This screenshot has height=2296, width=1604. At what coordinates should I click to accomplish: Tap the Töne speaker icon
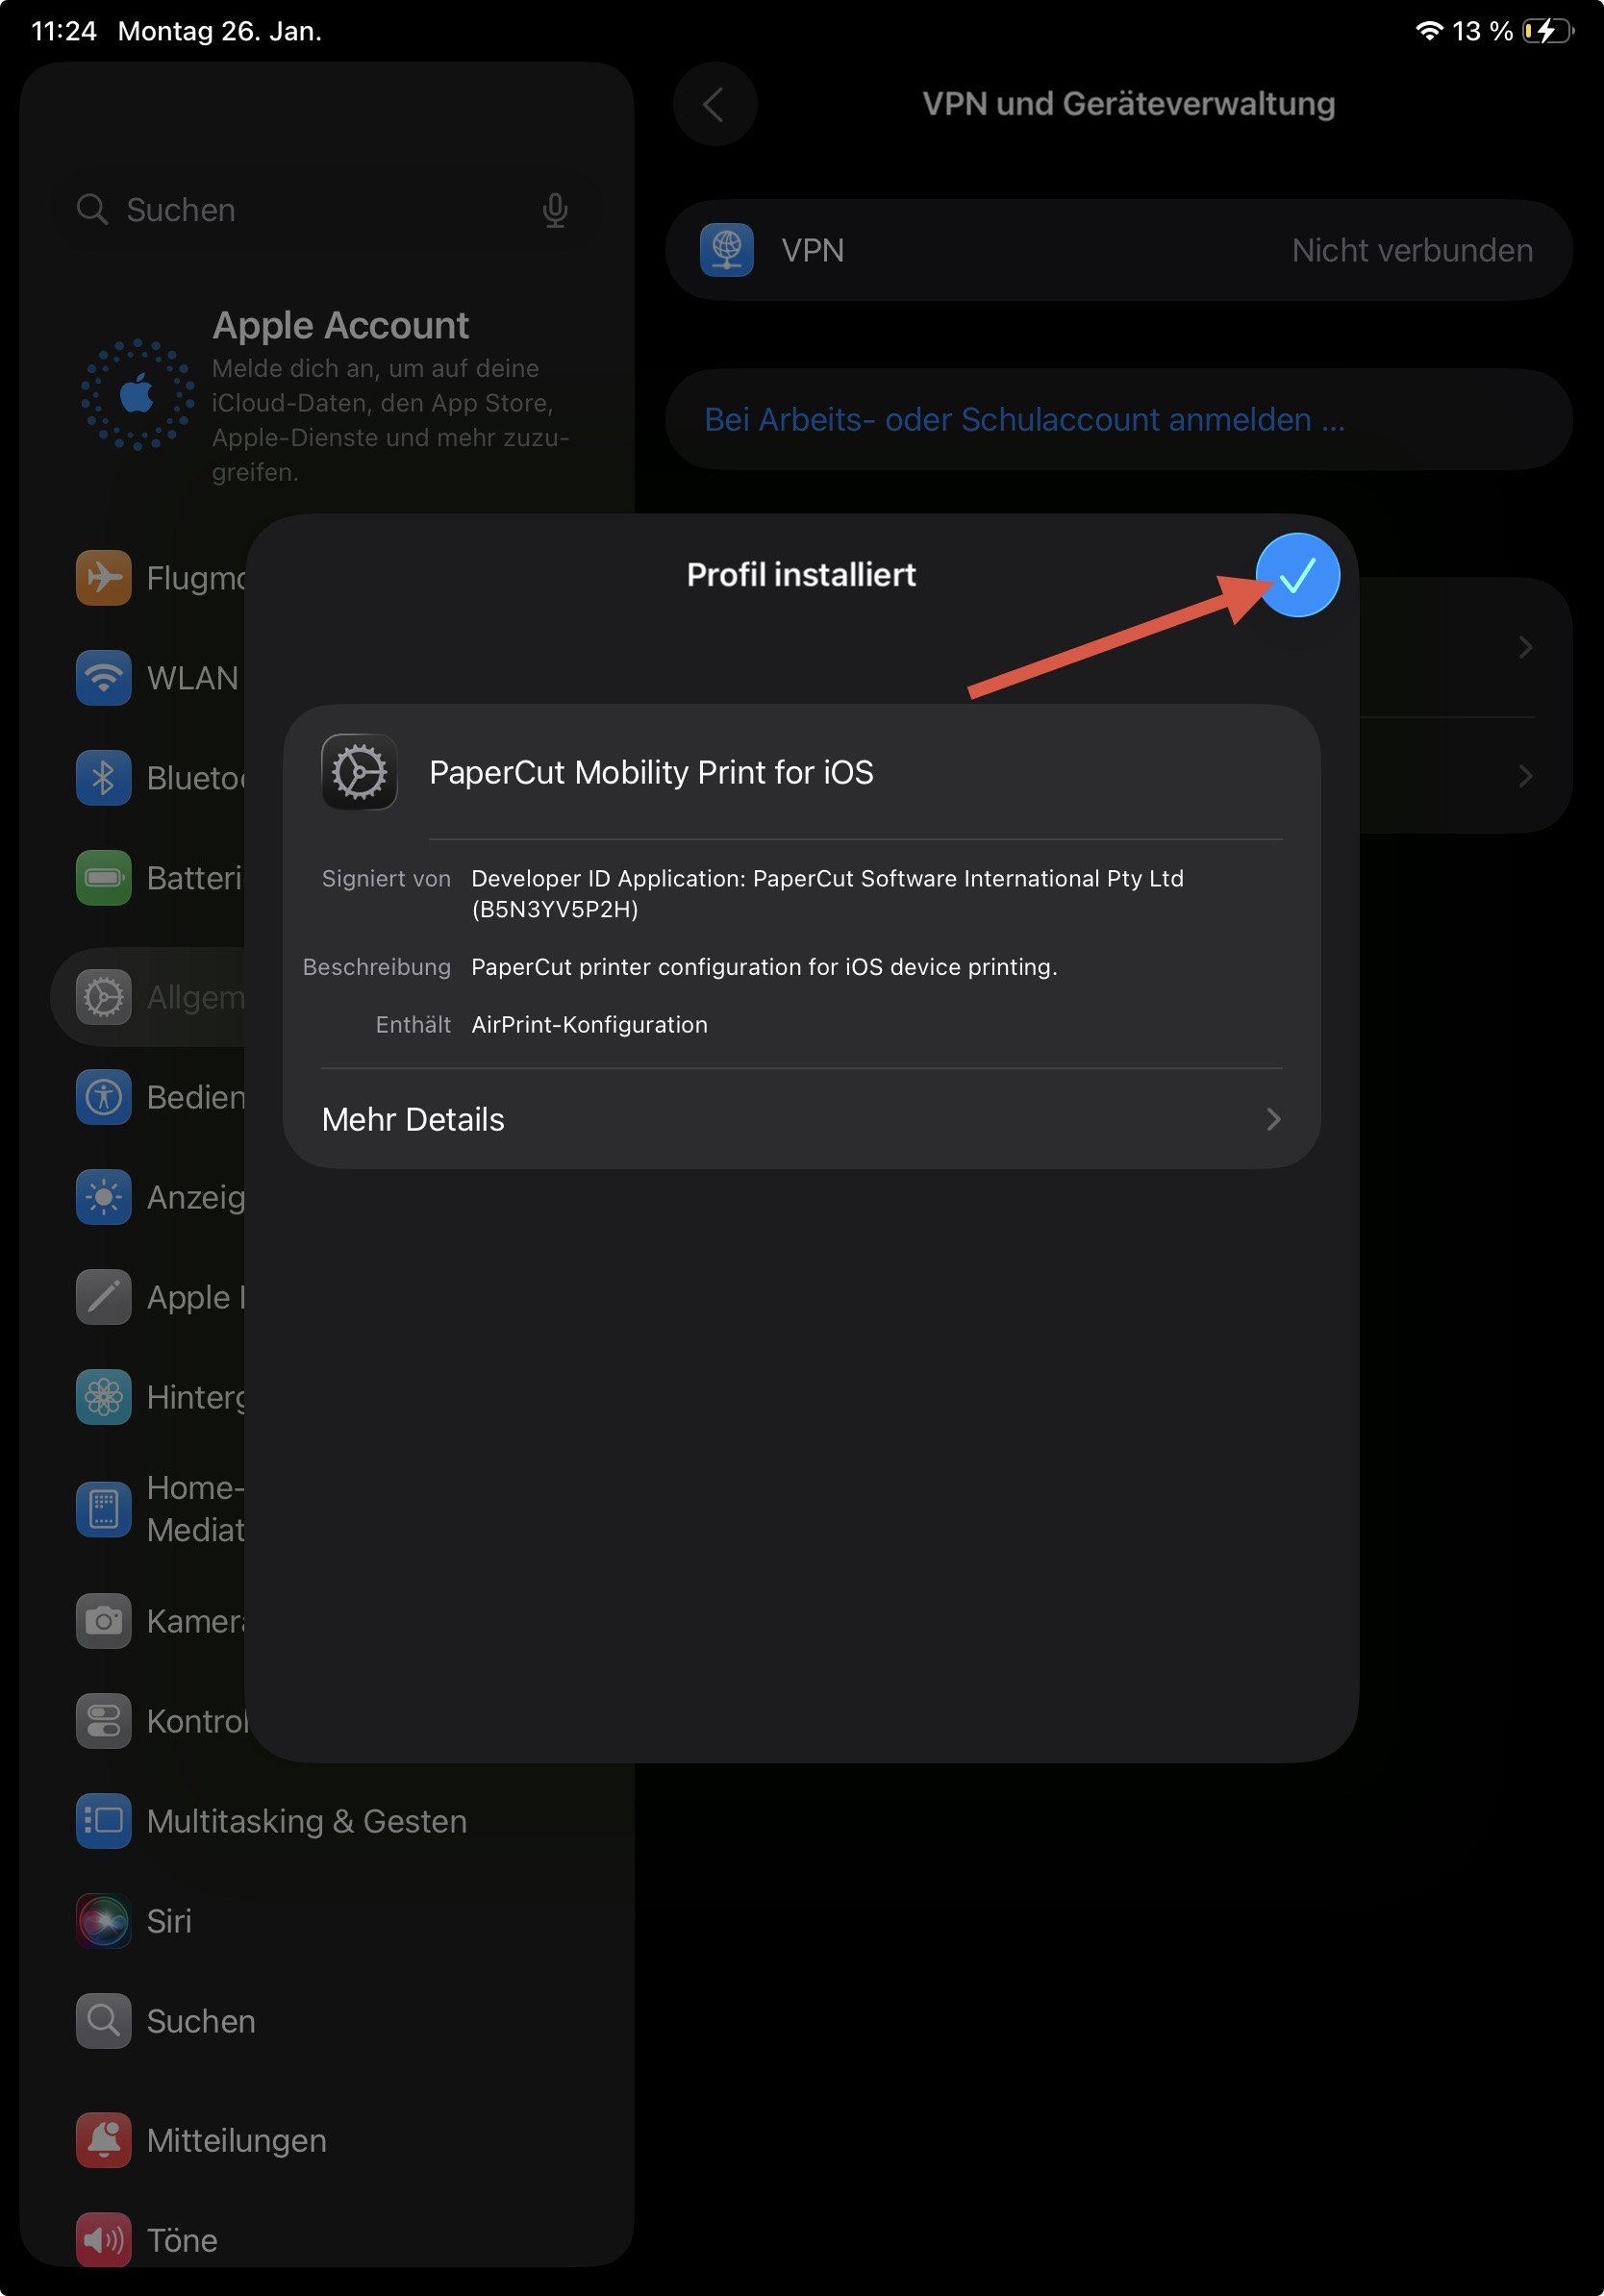[104, 2240]
